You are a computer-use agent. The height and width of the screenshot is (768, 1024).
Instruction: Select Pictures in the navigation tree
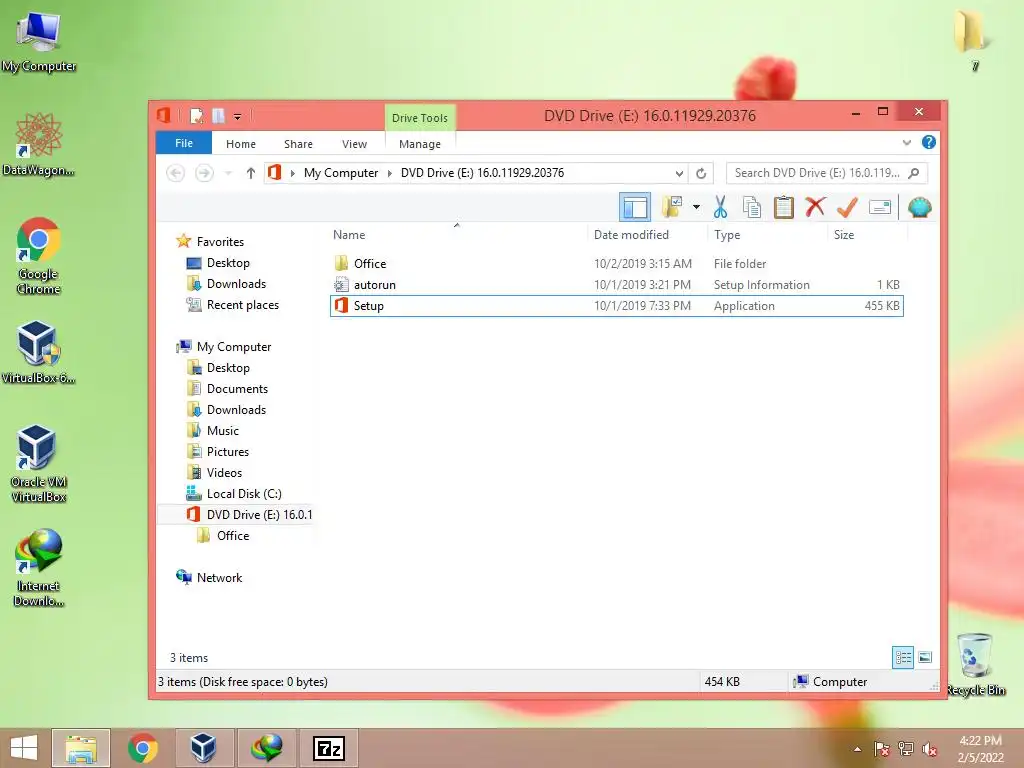(x=227, y=451)
